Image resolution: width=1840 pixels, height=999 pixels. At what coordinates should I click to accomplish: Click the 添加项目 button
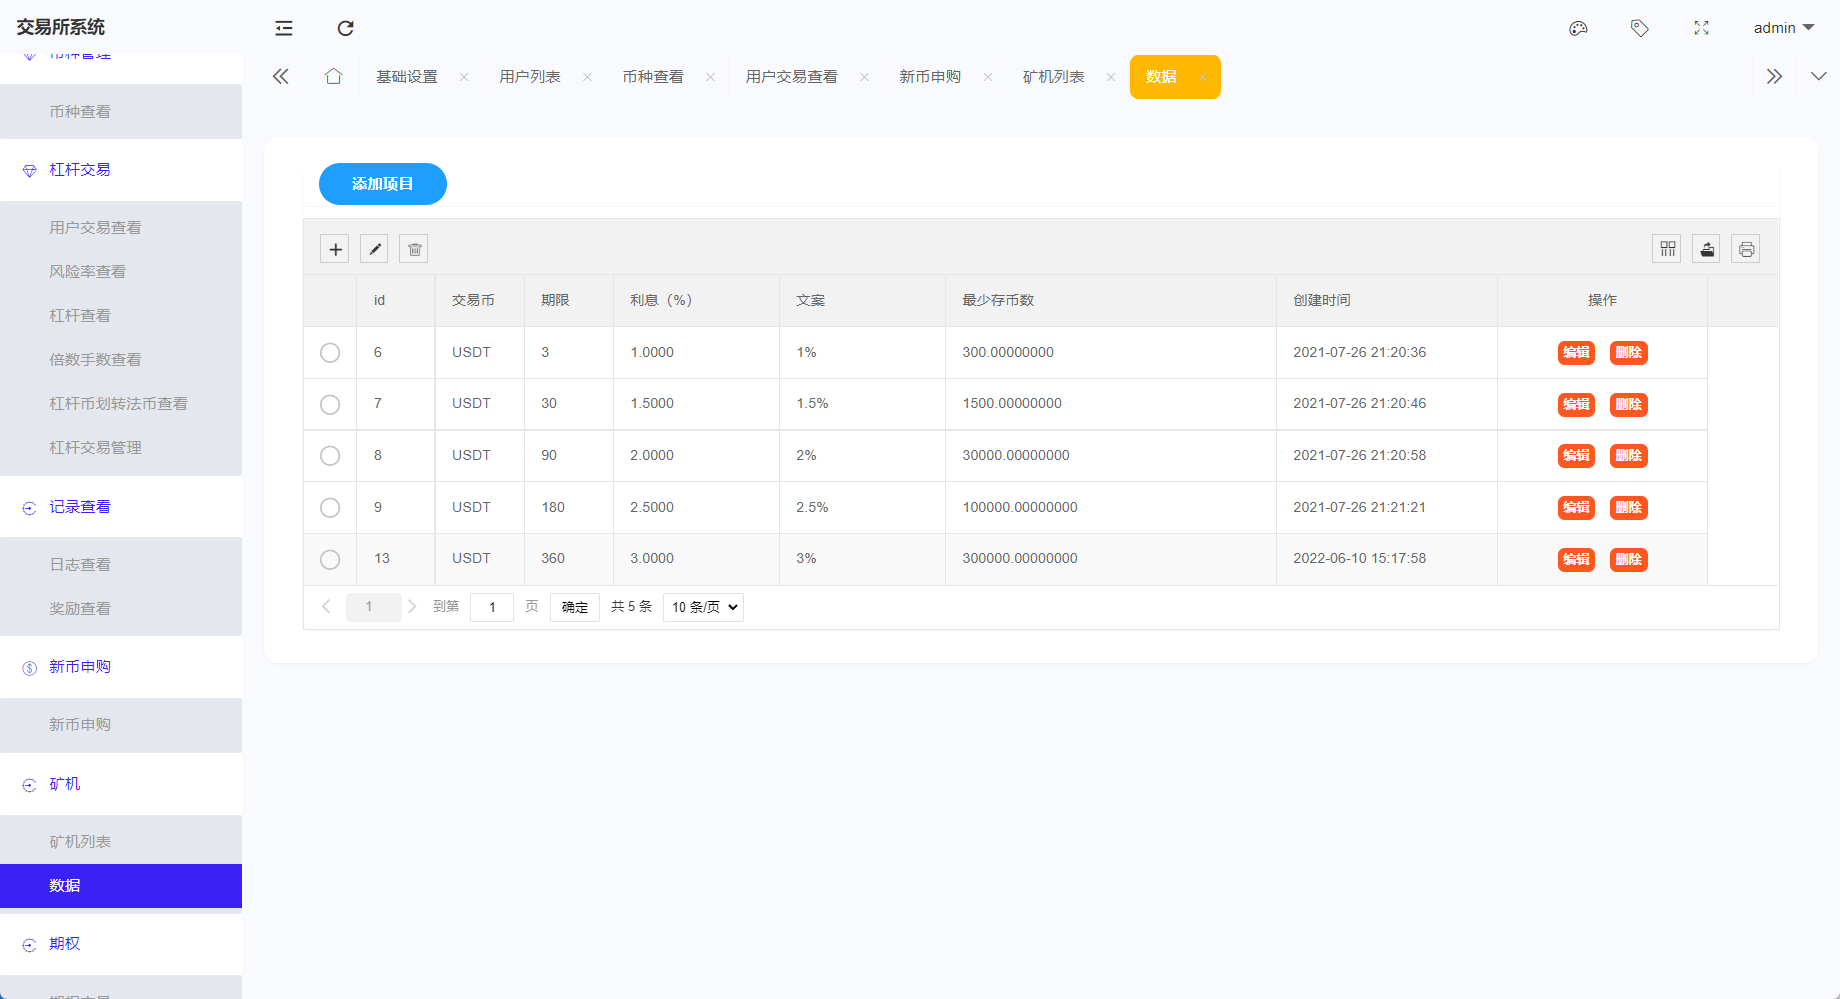point(383,184)
